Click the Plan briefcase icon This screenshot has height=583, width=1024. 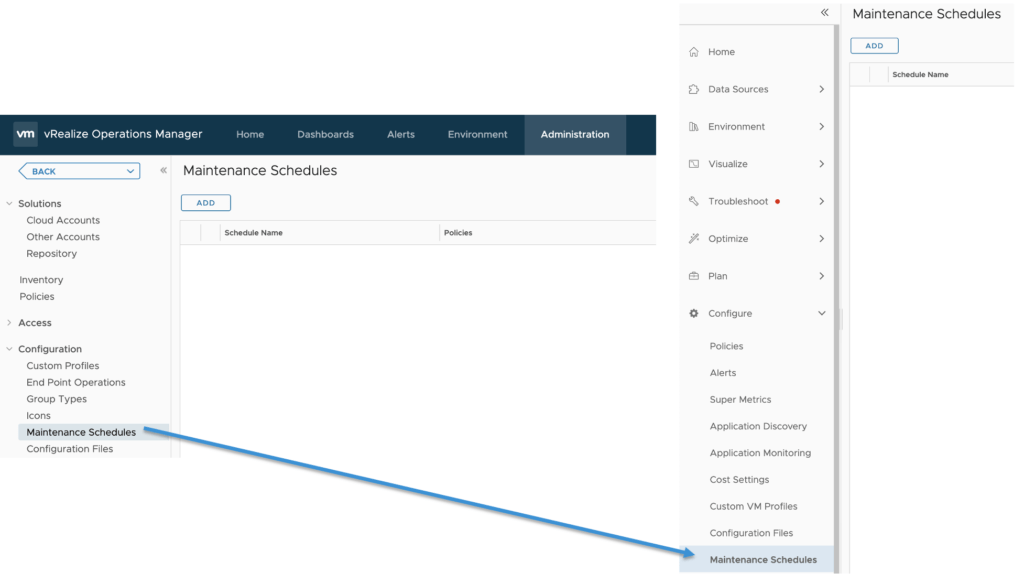click(694, 276)
